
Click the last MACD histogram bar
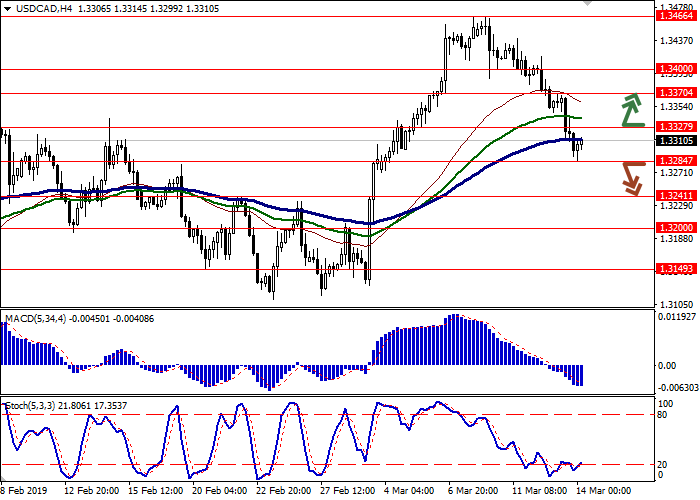(581, 375)
